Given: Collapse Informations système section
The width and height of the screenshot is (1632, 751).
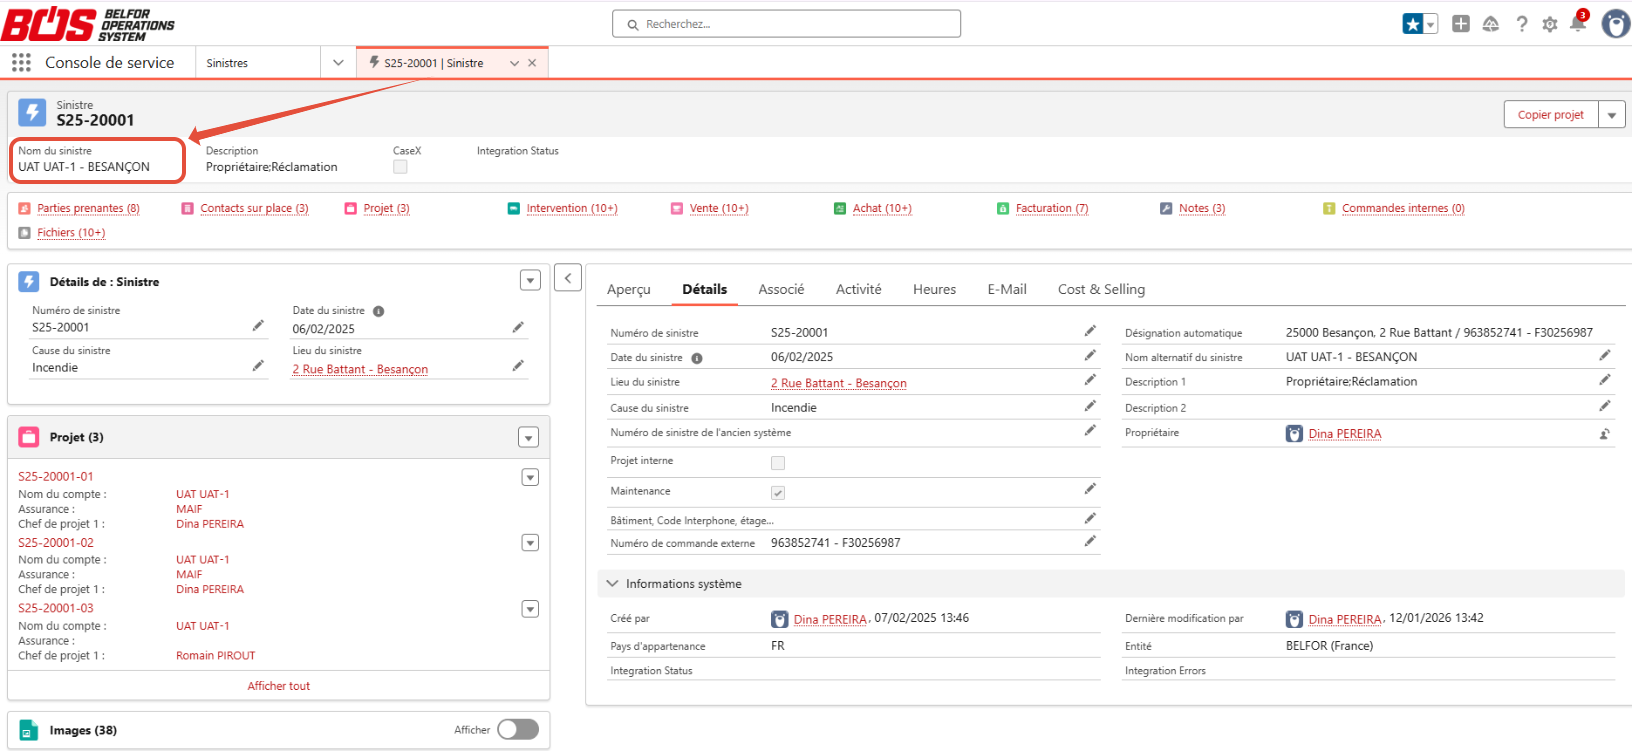Looking at the screenshot, I should (612, 584).
